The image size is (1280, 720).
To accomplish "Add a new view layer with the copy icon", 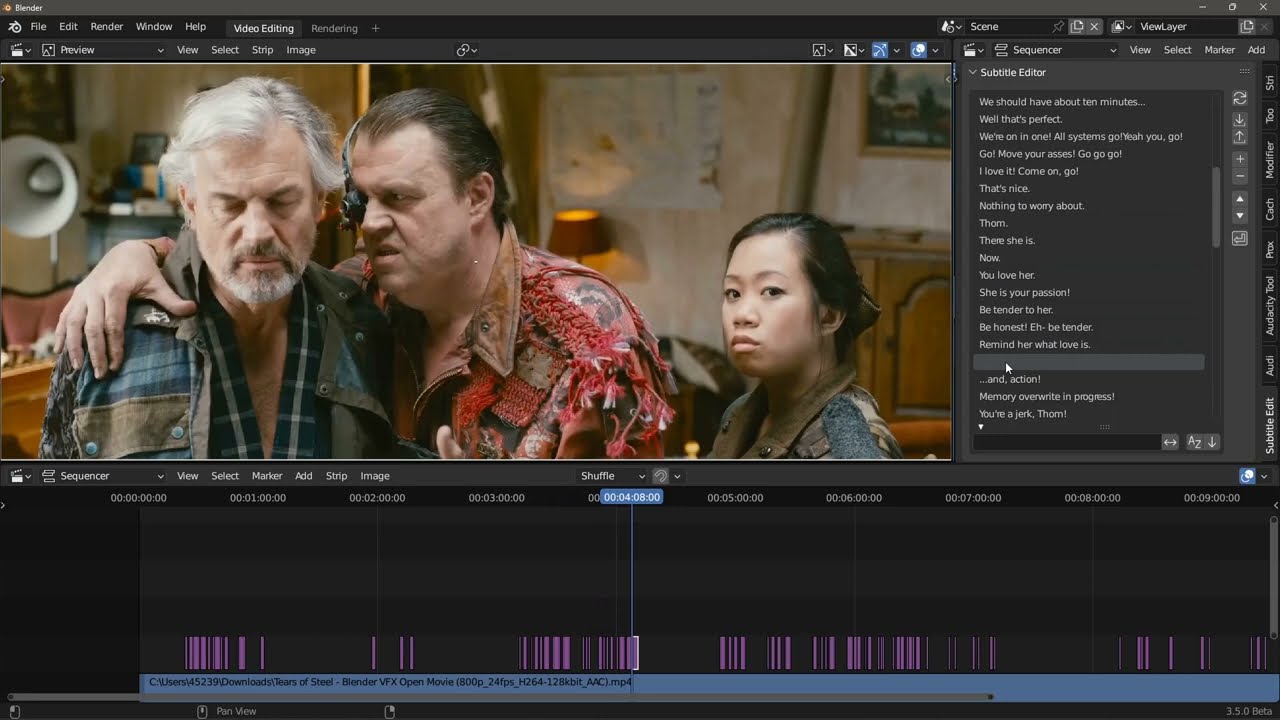I will click(x=1247, y=27).
